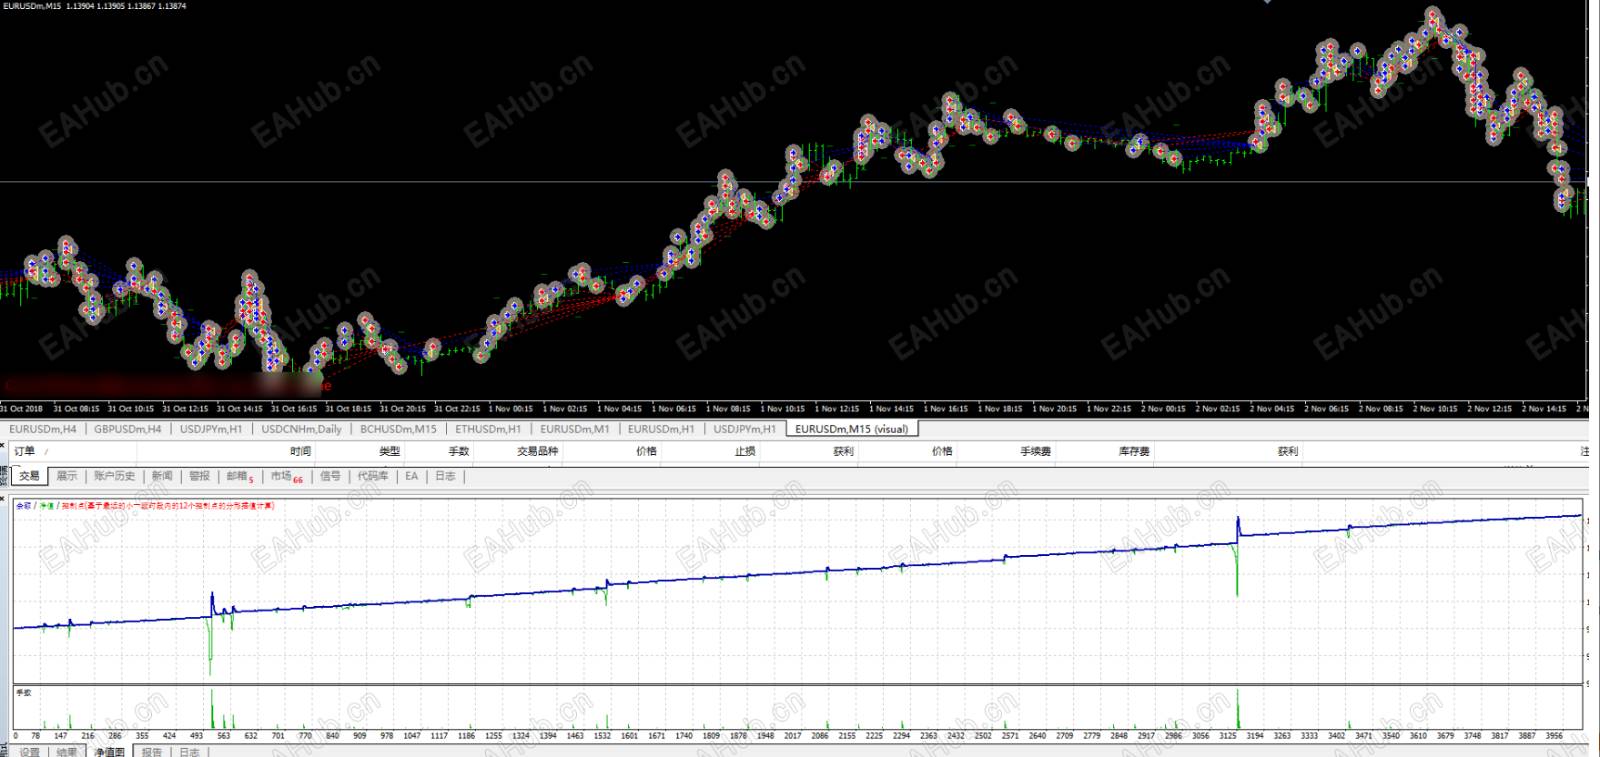
Task: Select the 新闻 tab
Action: [x=162, y=476]
